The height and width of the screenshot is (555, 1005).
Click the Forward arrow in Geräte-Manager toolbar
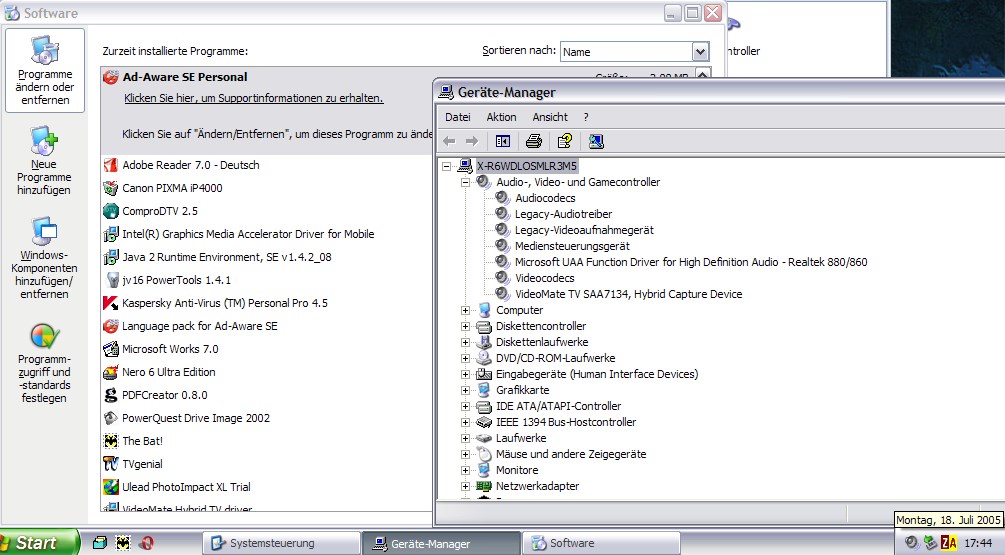point(472,141)
